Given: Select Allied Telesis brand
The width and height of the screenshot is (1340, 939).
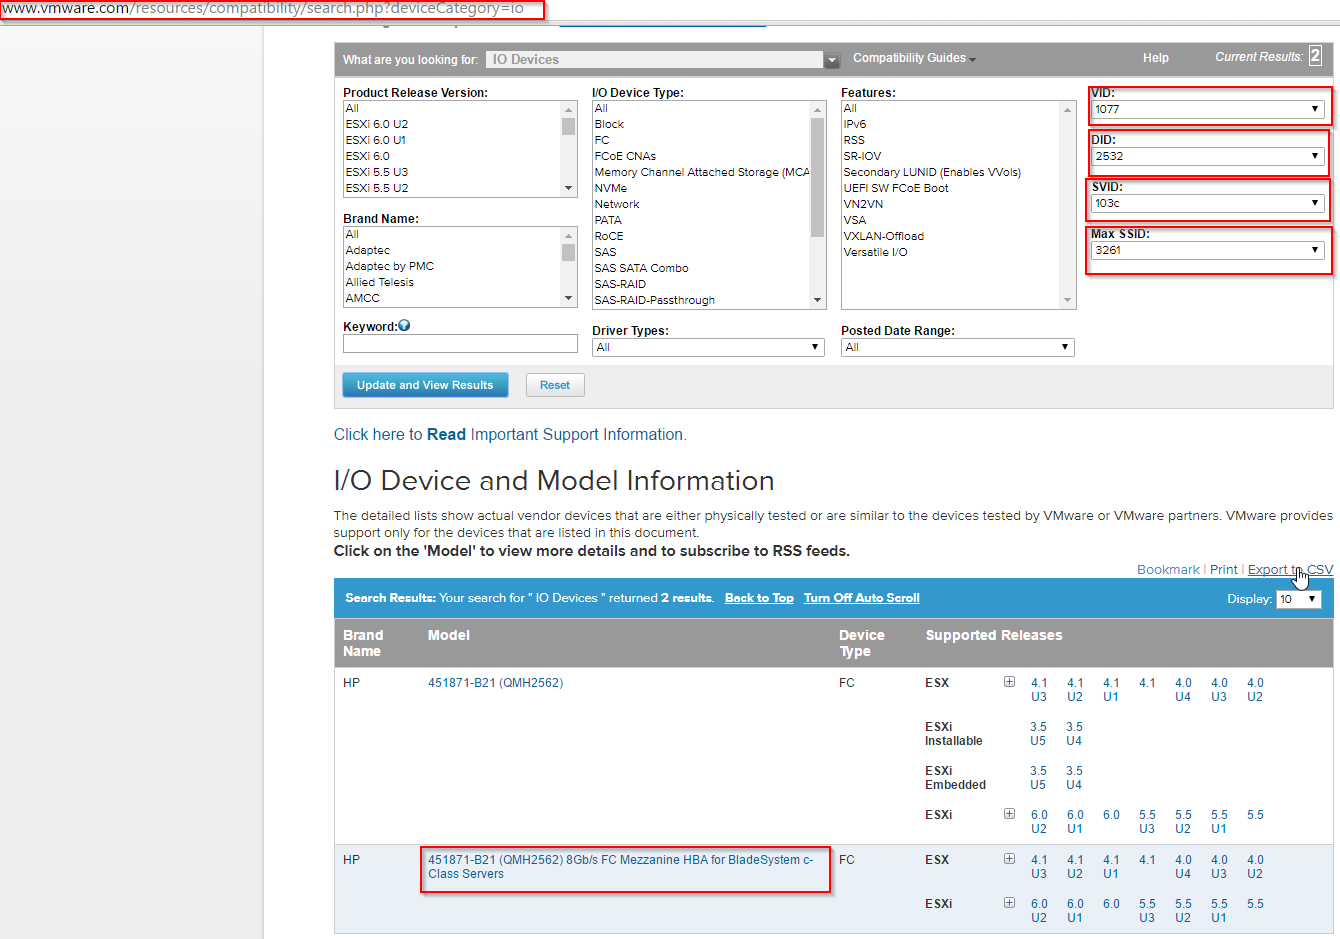Looking at the screenshot, I should 380,282.
